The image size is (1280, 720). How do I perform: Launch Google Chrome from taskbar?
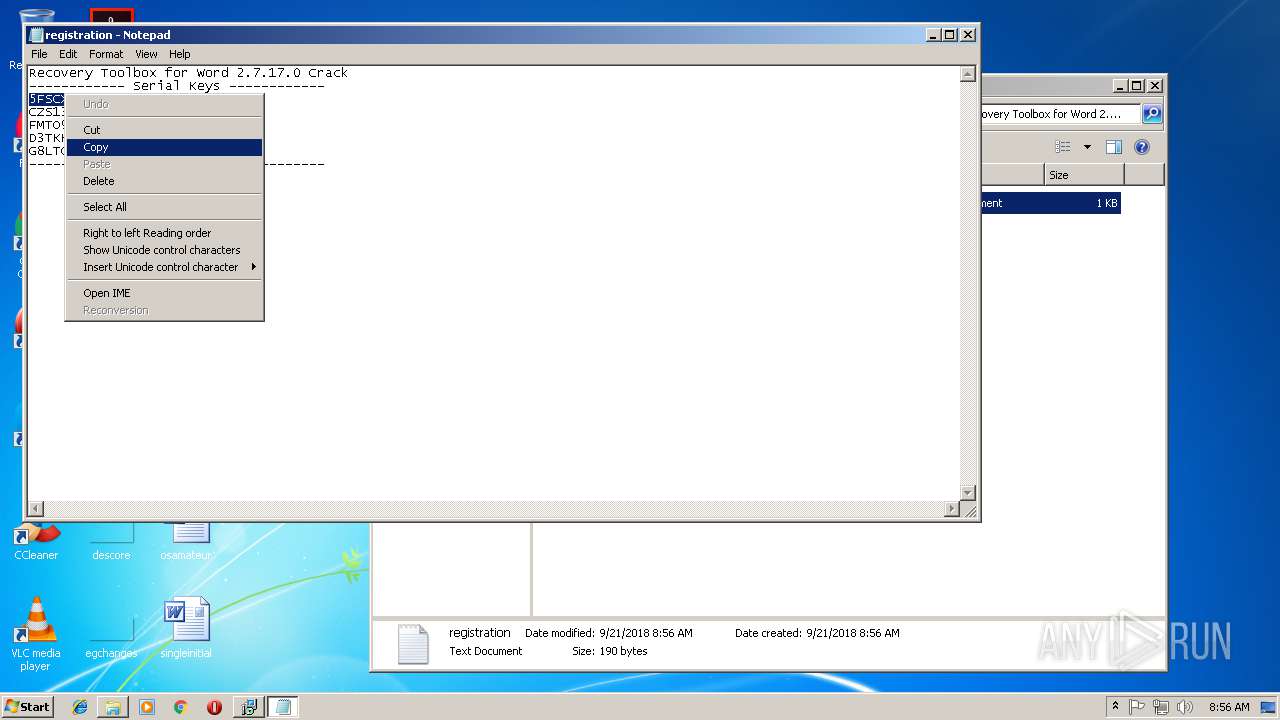181,707
